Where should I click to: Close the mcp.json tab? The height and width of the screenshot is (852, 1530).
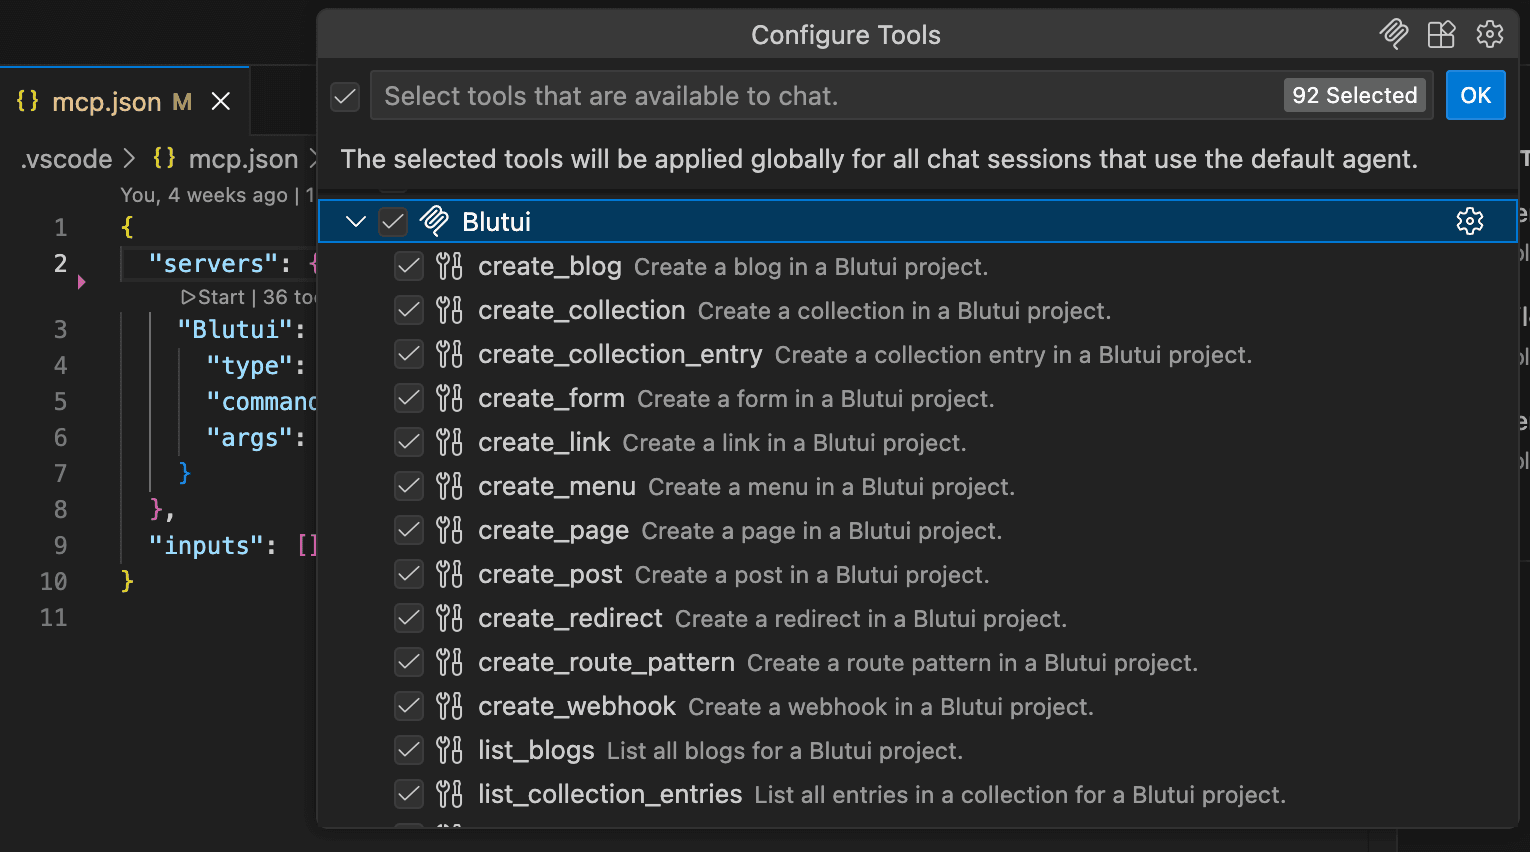221,102
